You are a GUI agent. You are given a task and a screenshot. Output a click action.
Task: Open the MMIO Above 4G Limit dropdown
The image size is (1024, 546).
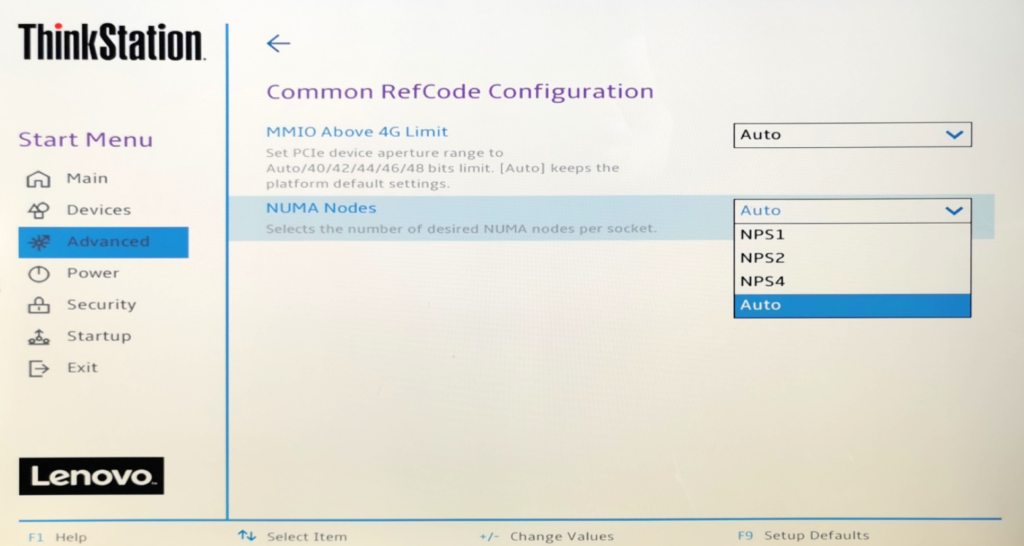(x=852, y=135)
